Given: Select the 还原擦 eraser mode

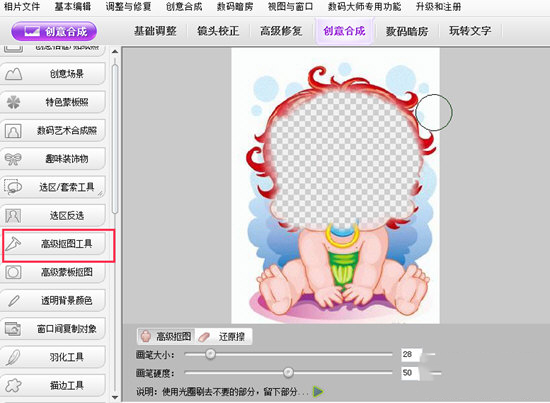Looking at the screenshot, I should pyautogui.click(x=223, y=337).
